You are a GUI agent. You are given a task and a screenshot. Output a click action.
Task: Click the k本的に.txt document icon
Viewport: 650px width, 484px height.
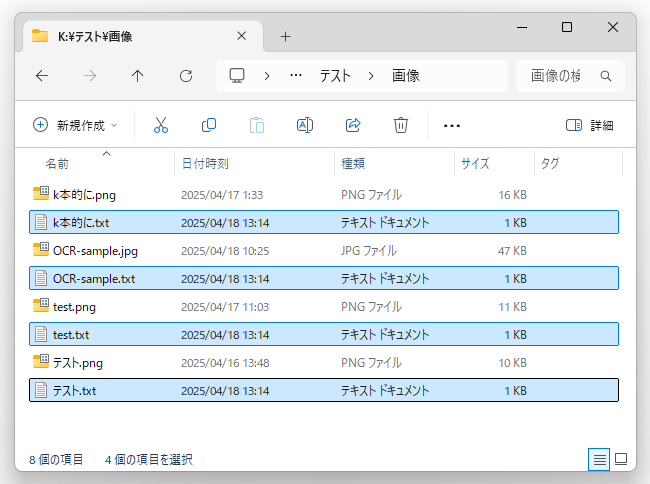[41, 222]
